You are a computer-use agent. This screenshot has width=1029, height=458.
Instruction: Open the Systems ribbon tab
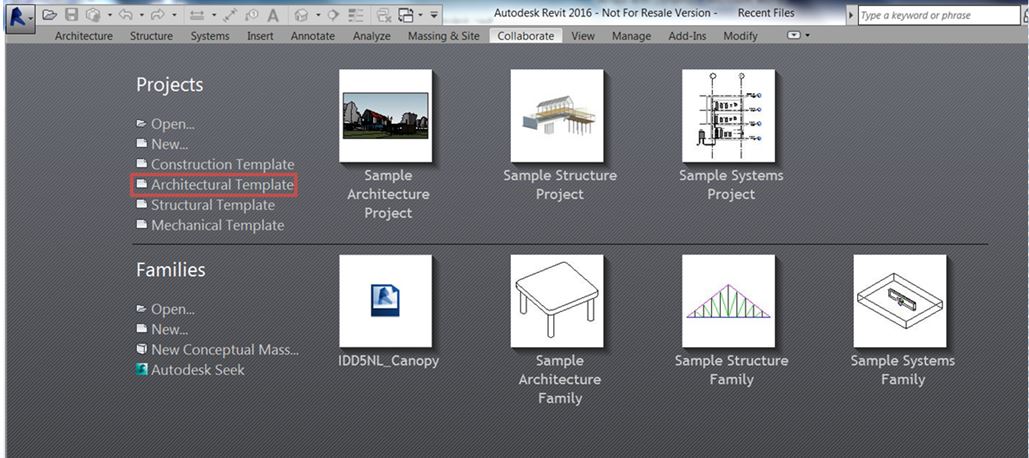pyautogui.click(x=210, y=36)
